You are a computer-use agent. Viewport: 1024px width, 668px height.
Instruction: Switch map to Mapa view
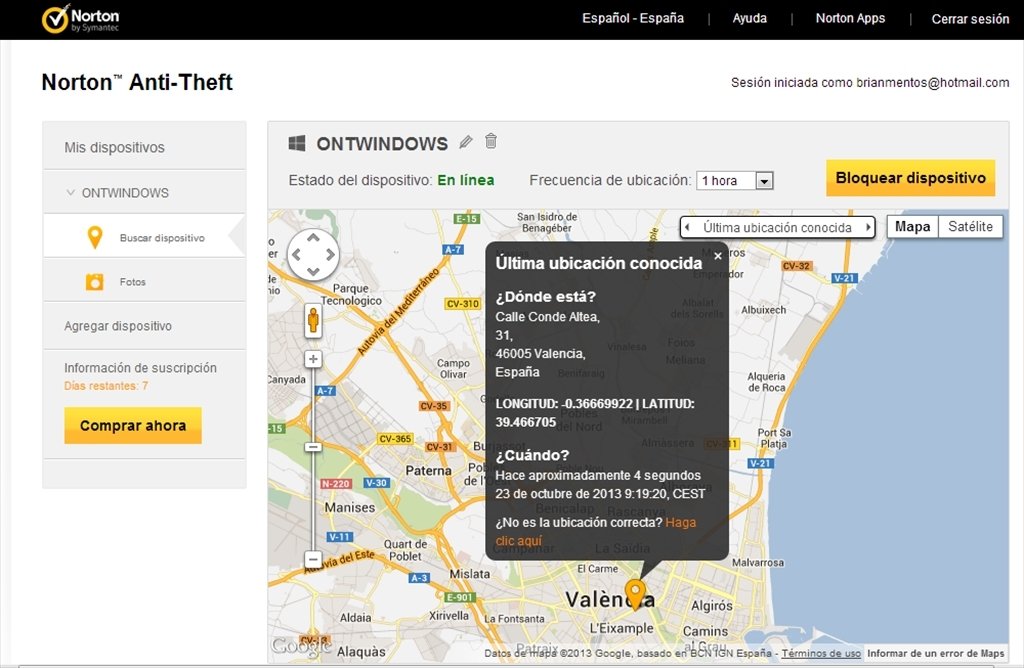tap(912, 227)
